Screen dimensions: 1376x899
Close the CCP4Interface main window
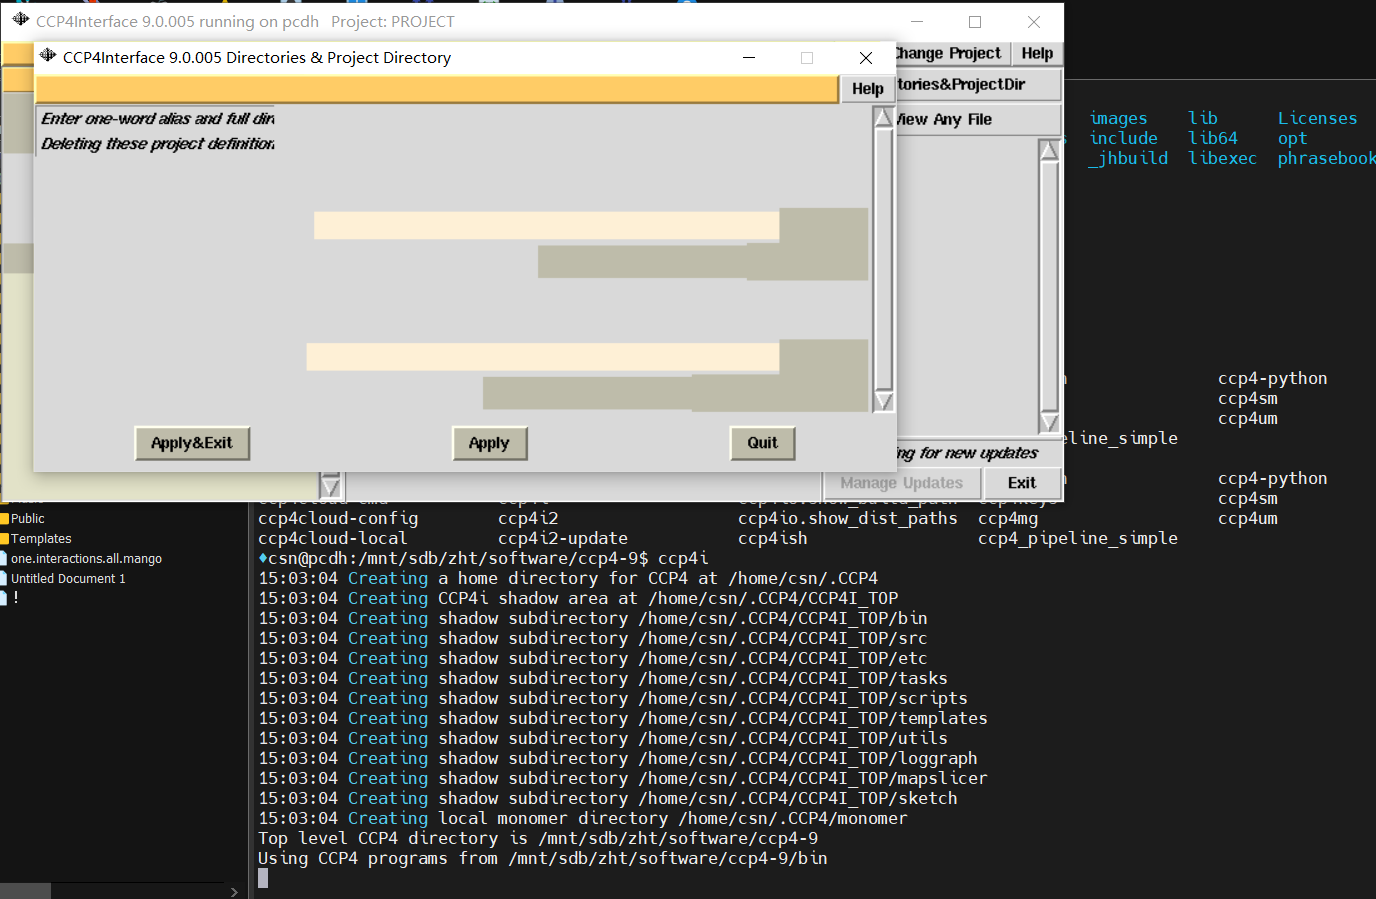click(1034, 22)
